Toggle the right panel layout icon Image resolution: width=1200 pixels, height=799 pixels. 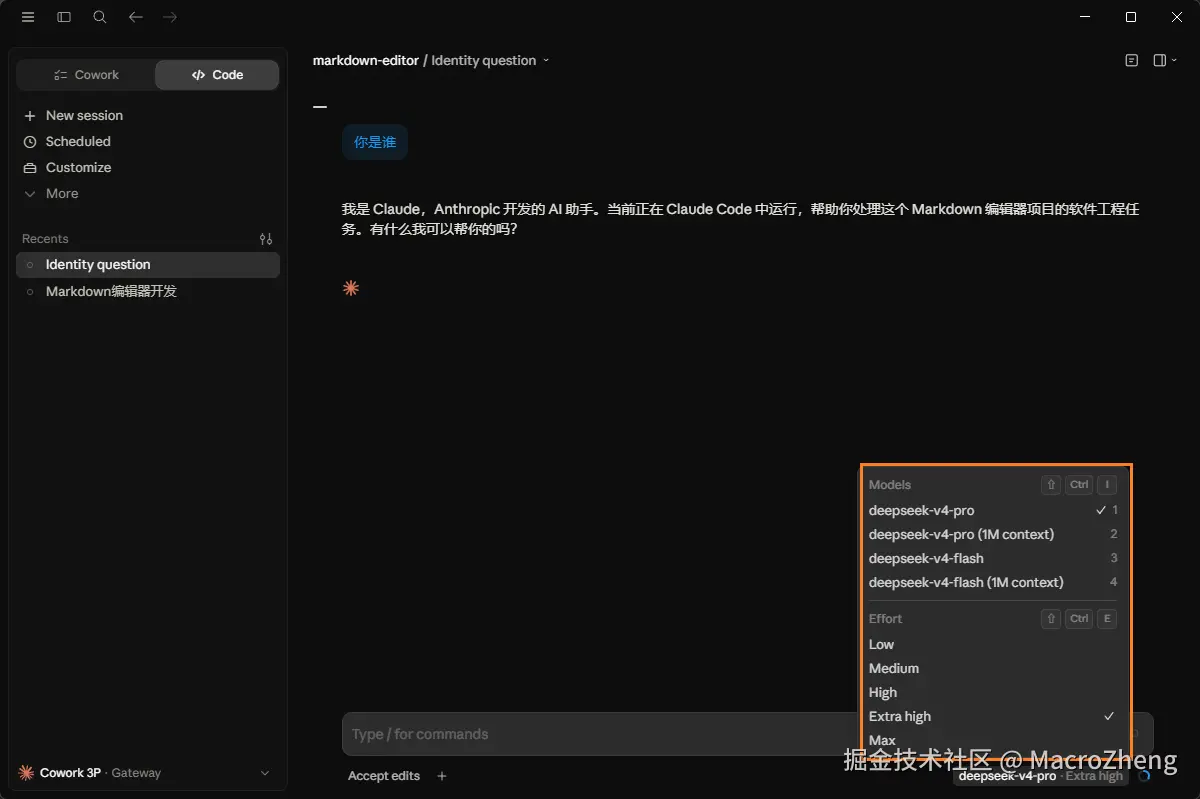click(1160, 61)
